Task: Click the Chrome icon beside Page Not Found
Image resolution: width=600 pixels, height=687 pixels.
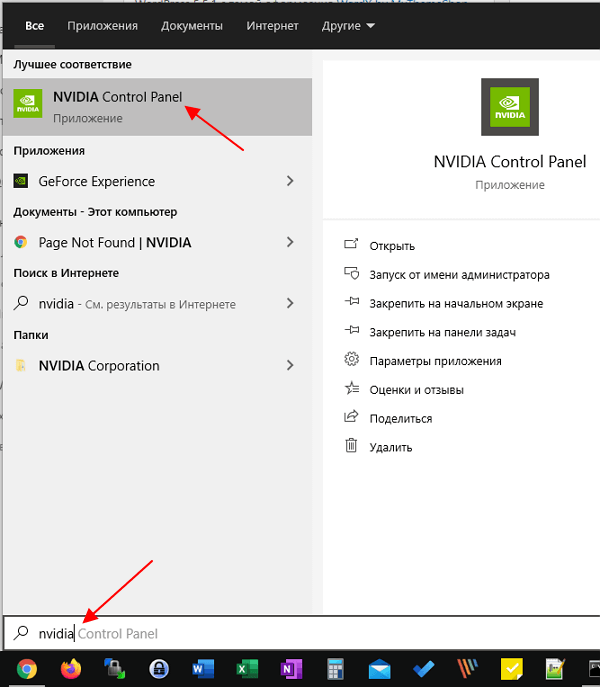Action: 21,242
